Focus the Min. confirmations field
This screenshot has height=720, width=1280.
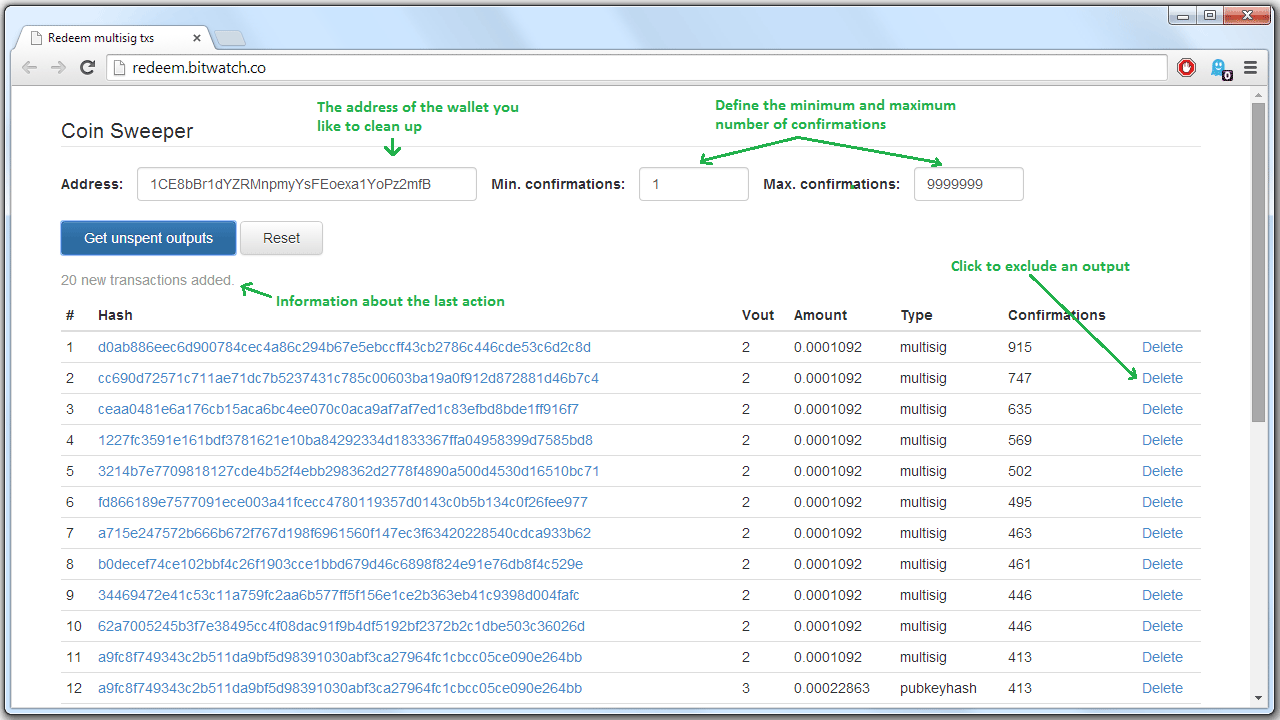693,184
